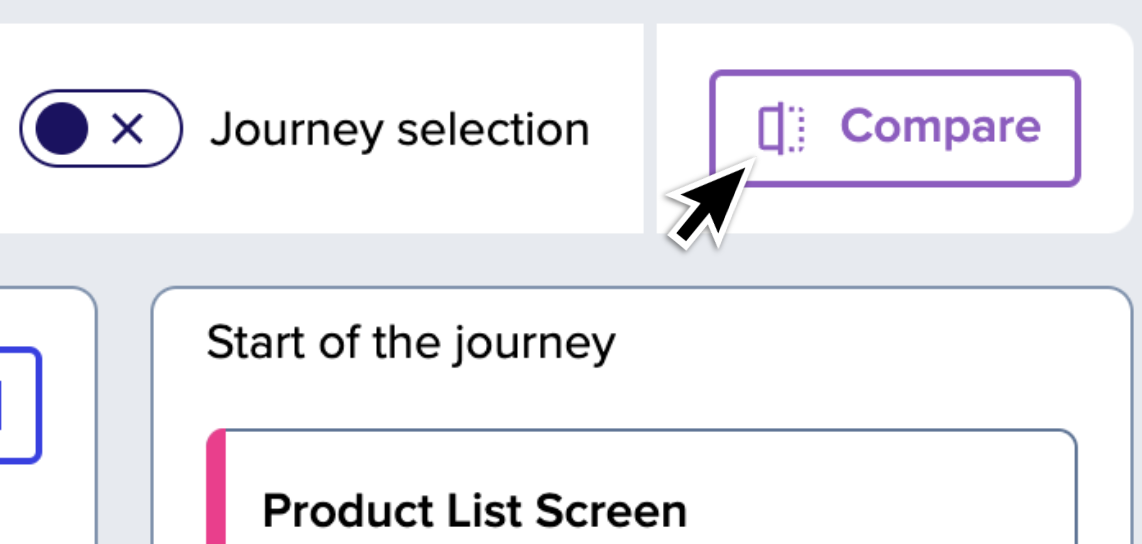Toggle the Journey selection switch
1142x544 pixels.
(101, 129)
